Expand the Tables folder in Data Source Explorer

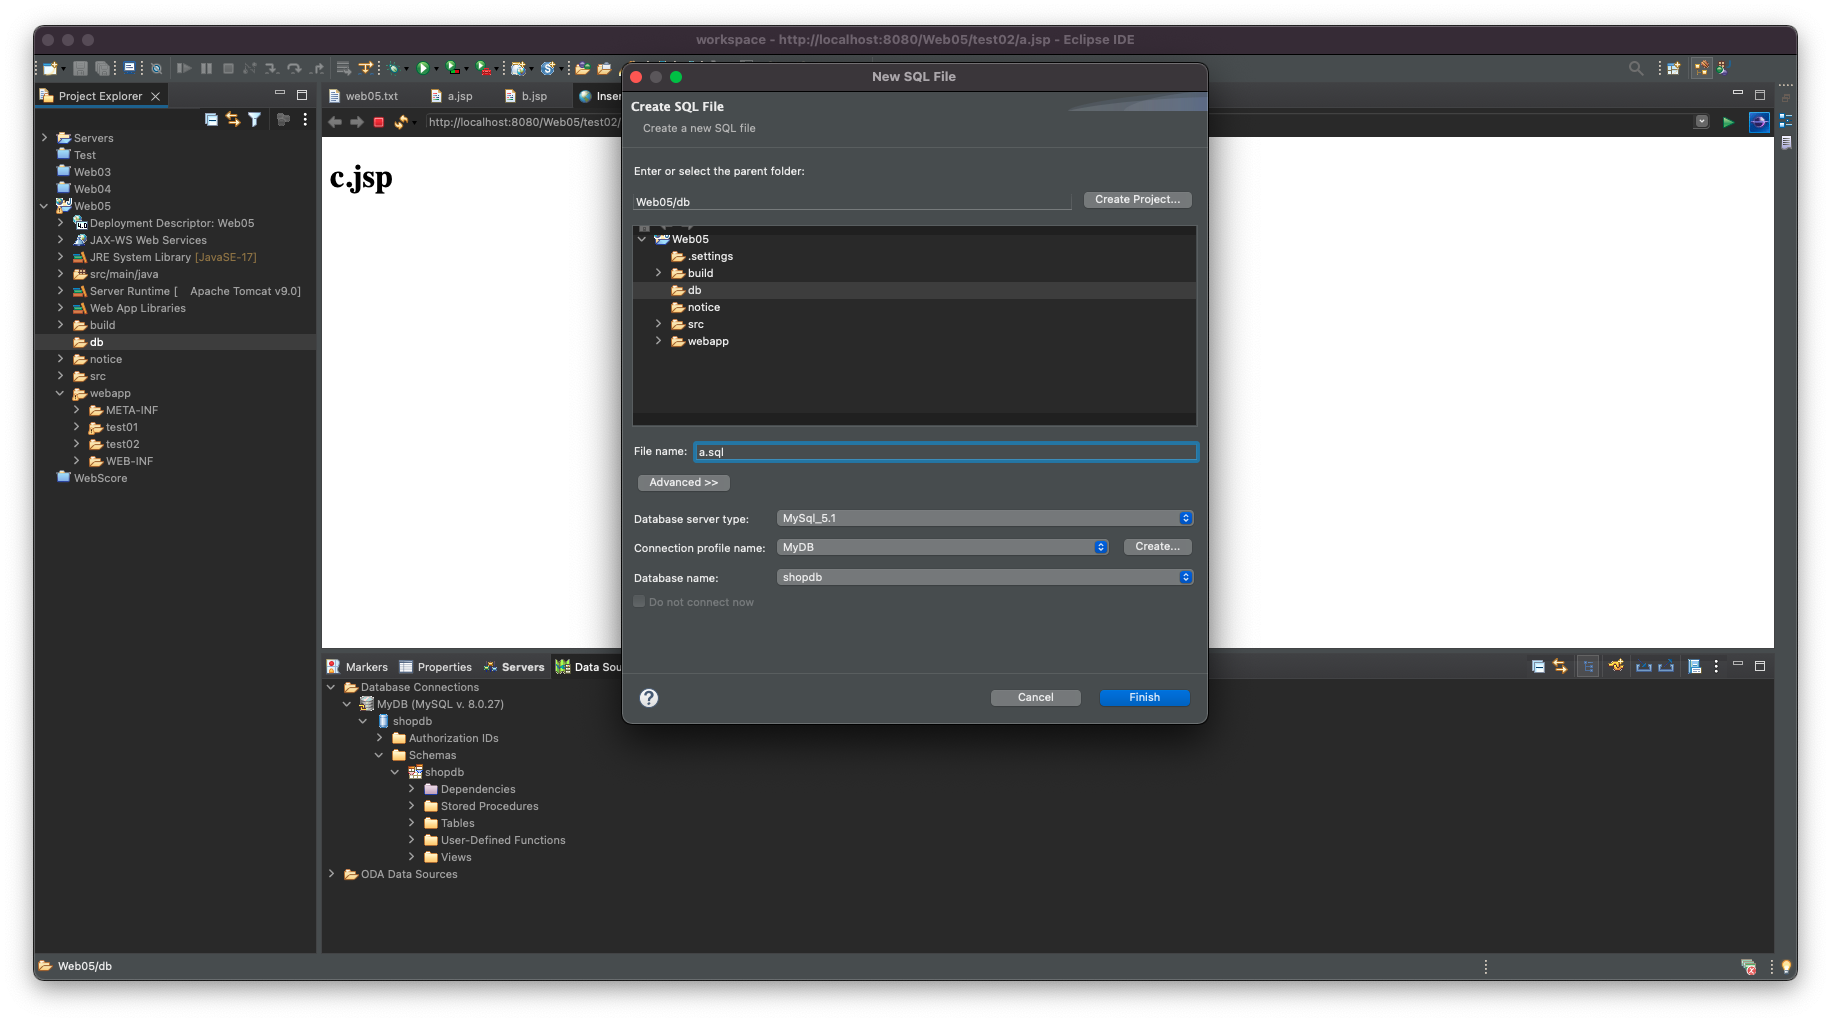[411, 823]
